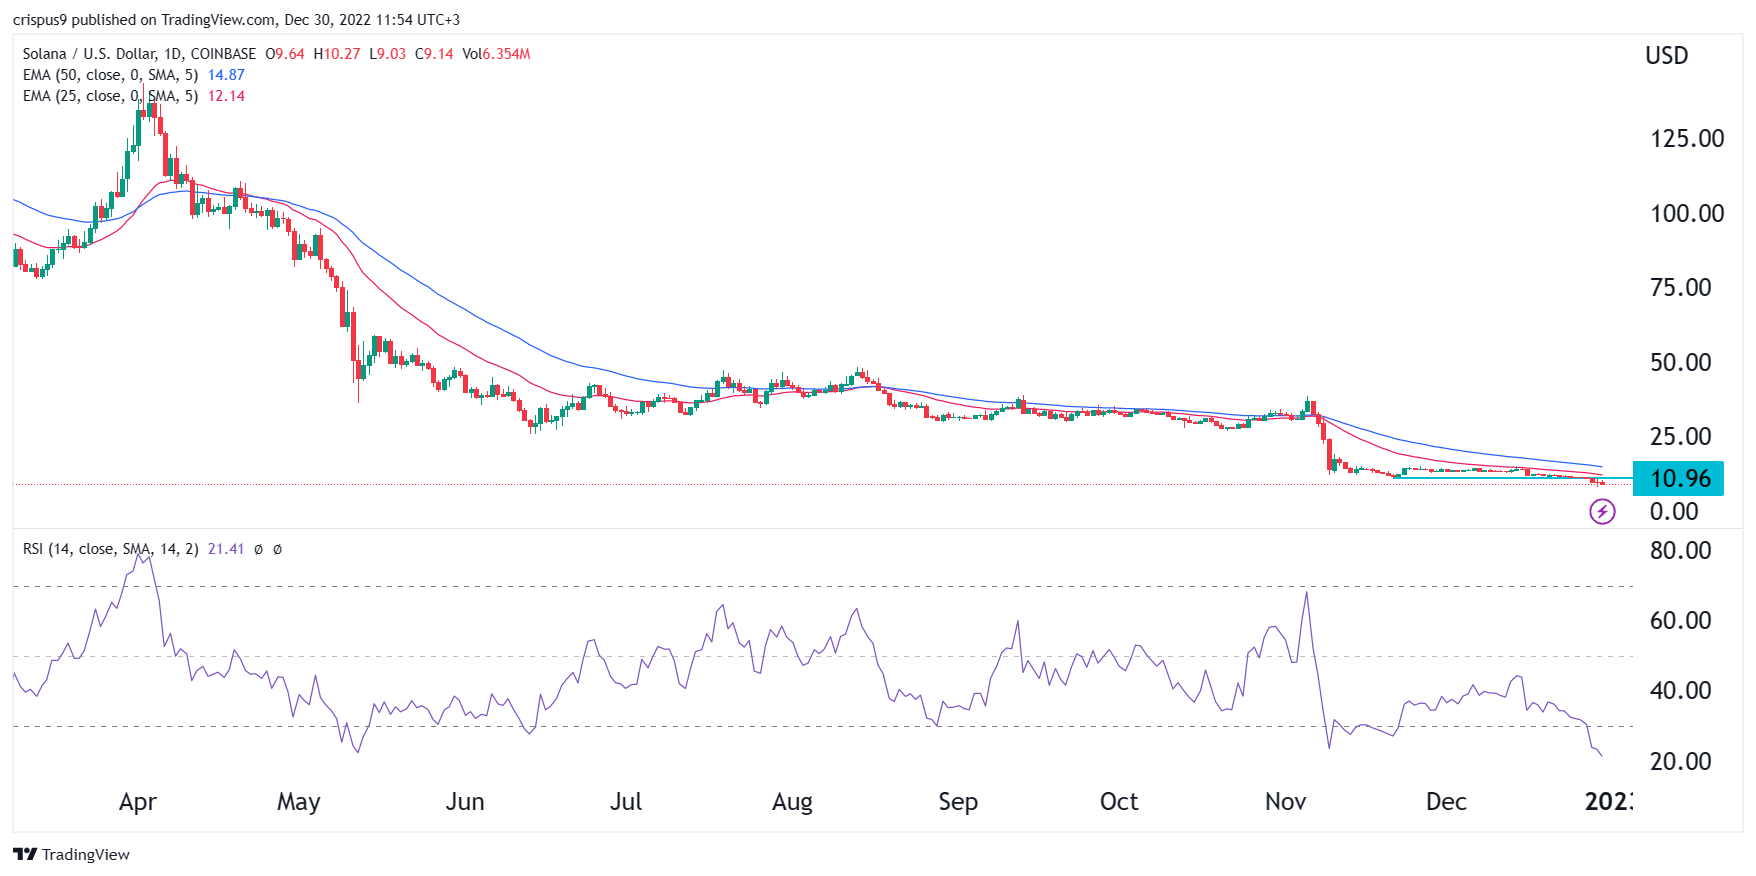Click the Oct label on time axis
The image size is (1756, 876).
coord(1119,802)
